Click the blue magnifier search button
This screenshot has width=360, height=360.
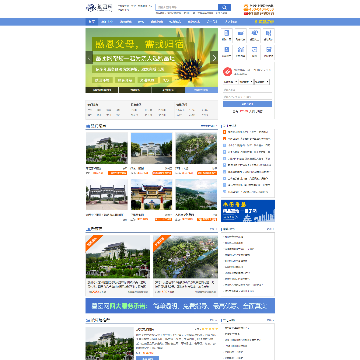click(224, 7)
